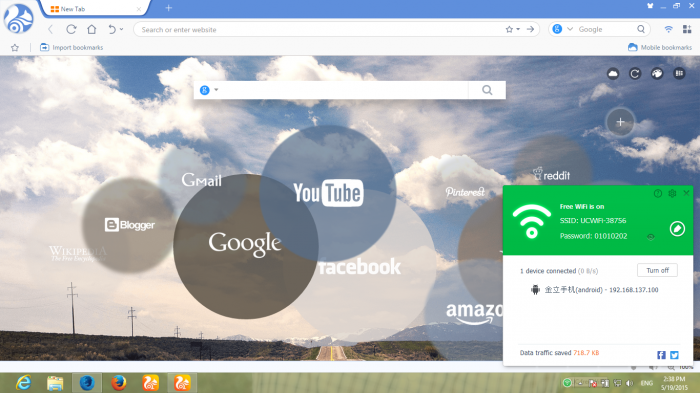
Task: Click the '1 device connected' text
Action: (x=548, y=271)
